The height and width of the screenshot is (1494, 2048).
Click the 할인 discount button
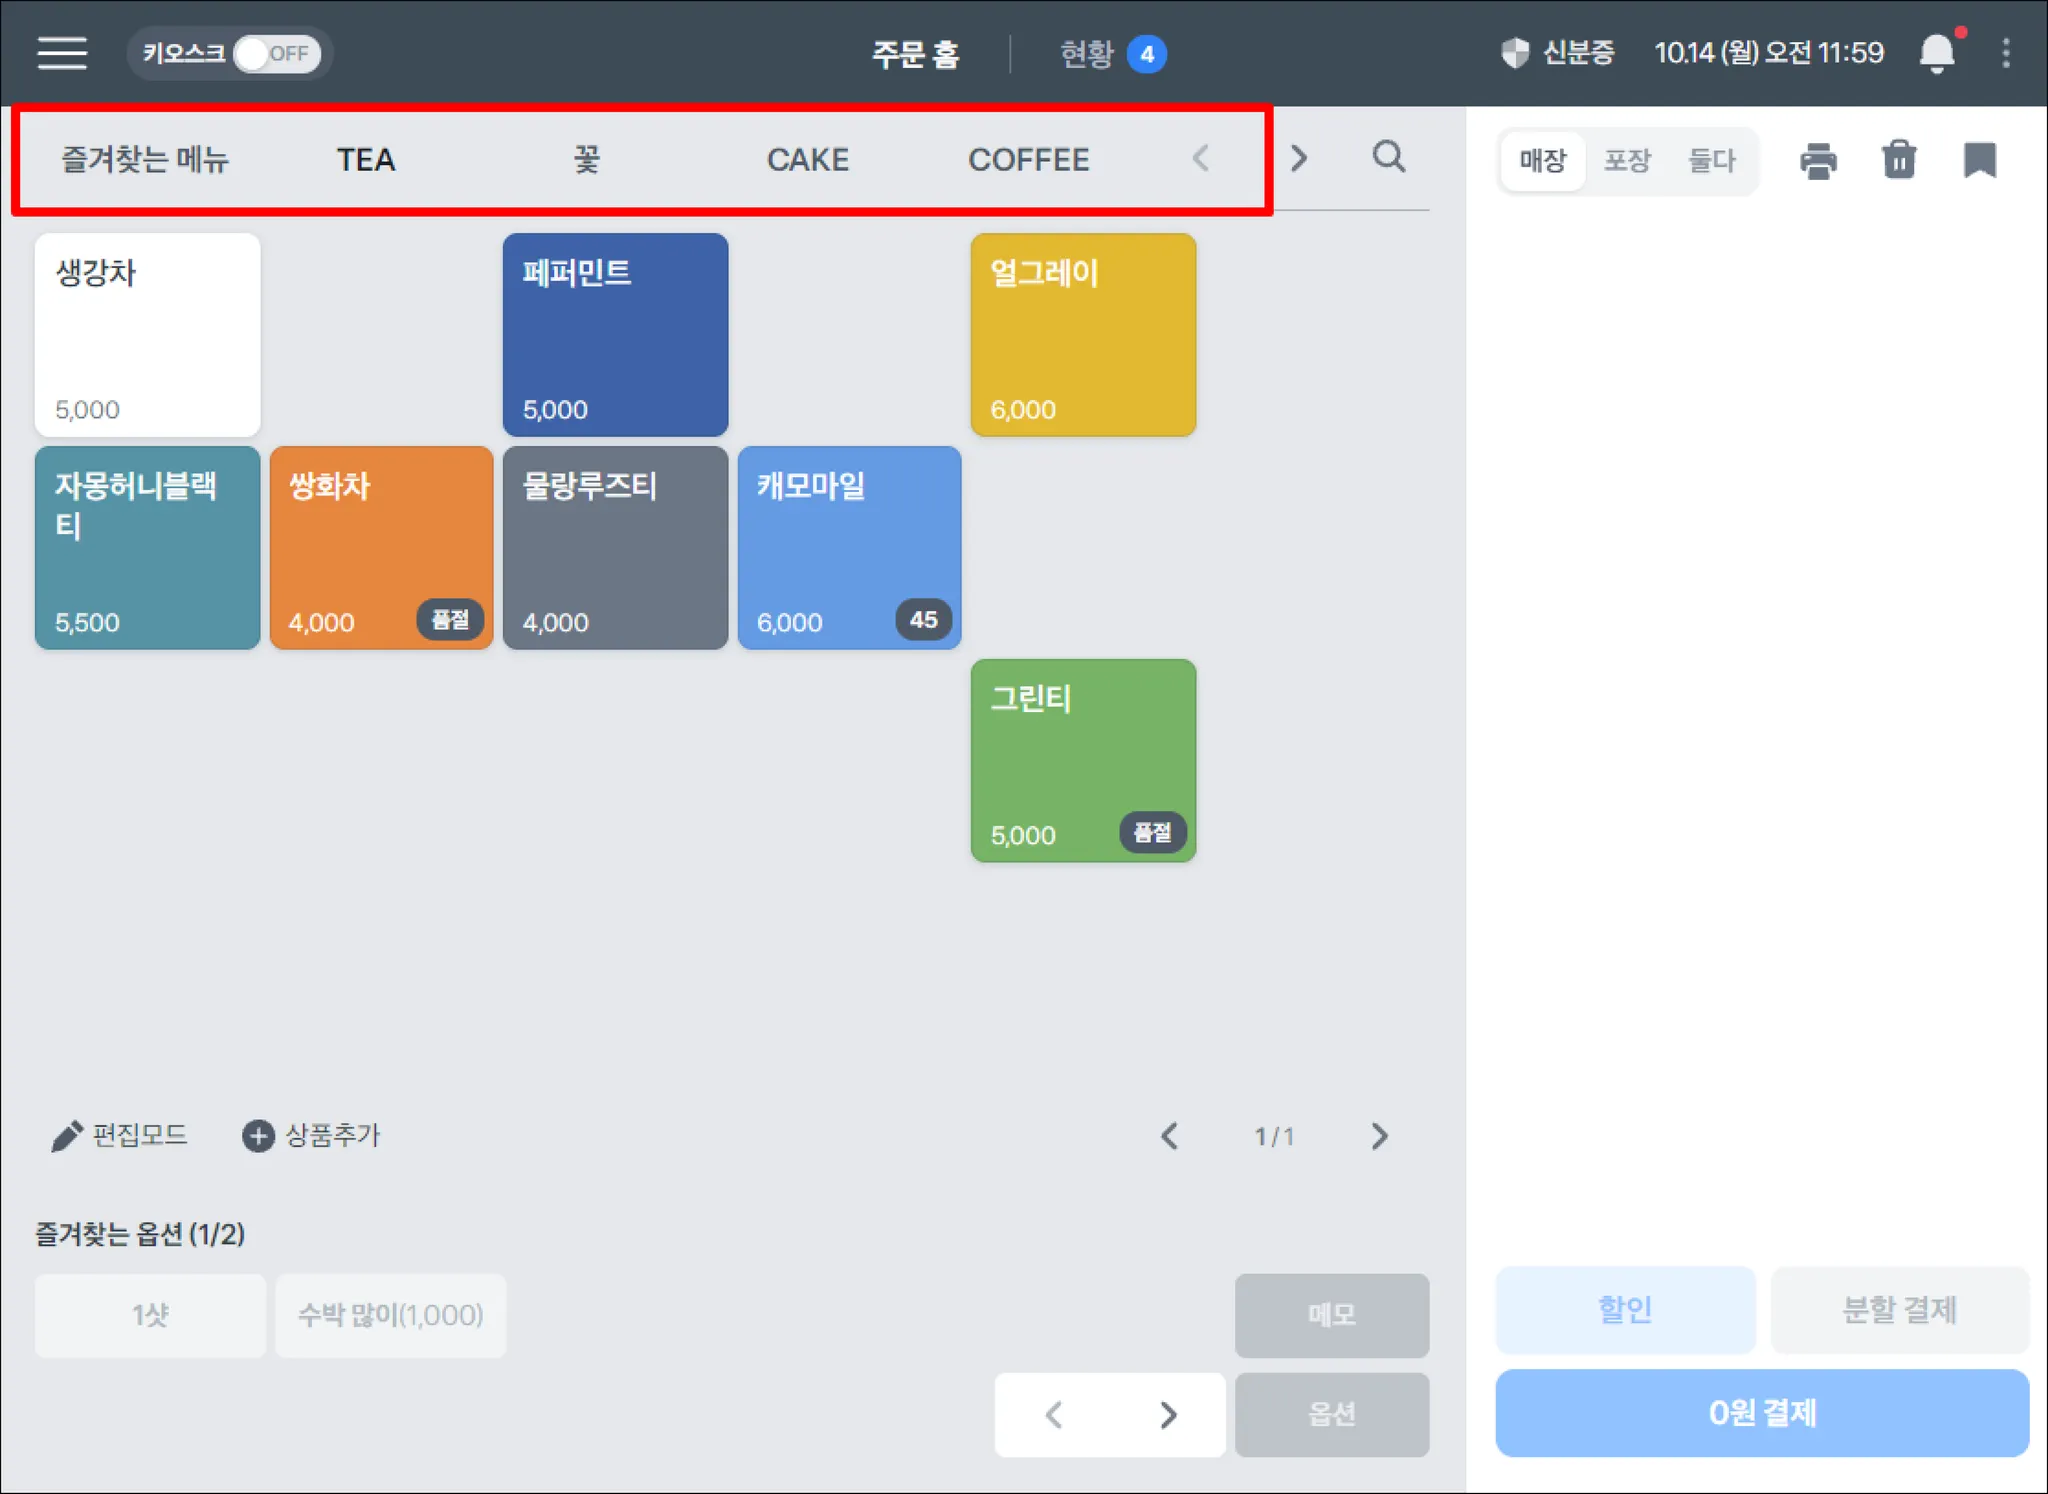pos(1625,1309)
